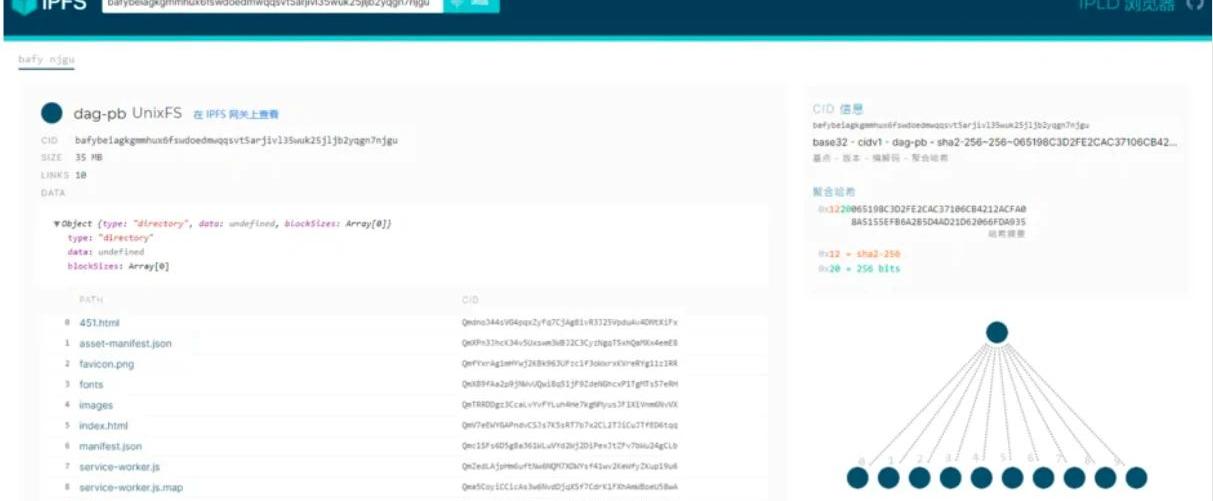Click the 'blockSizes: Array[0]' property row
The width and height of the screenshot is (1213, 501).
[118, 266]
